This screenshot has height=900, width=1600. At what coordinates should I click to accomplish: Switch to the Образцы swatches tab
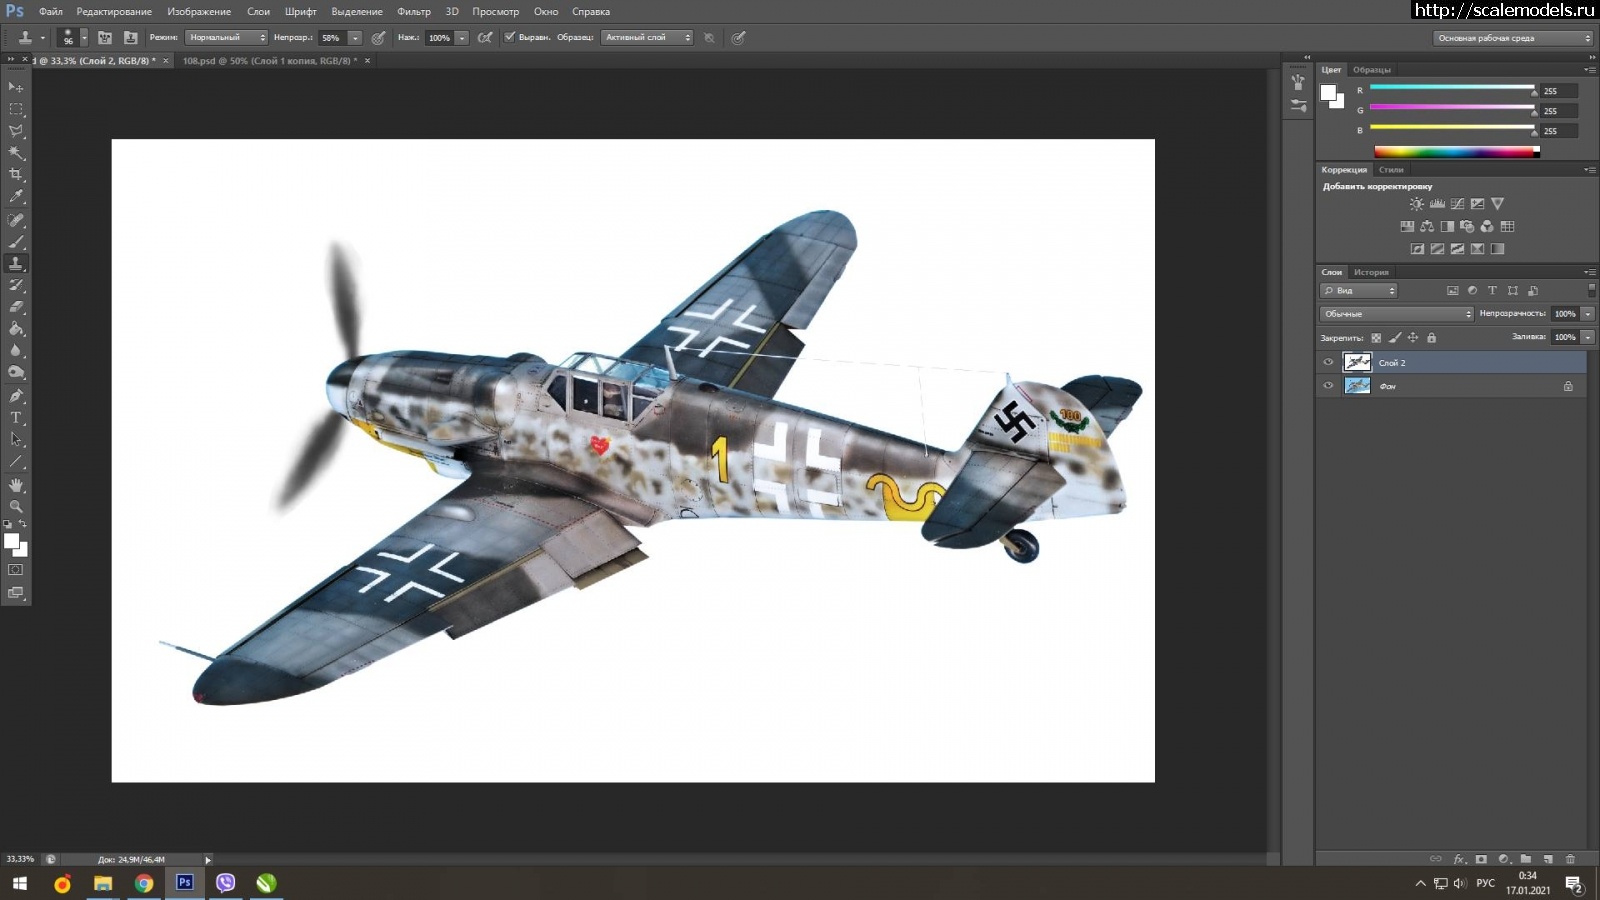pos(1372,70)
